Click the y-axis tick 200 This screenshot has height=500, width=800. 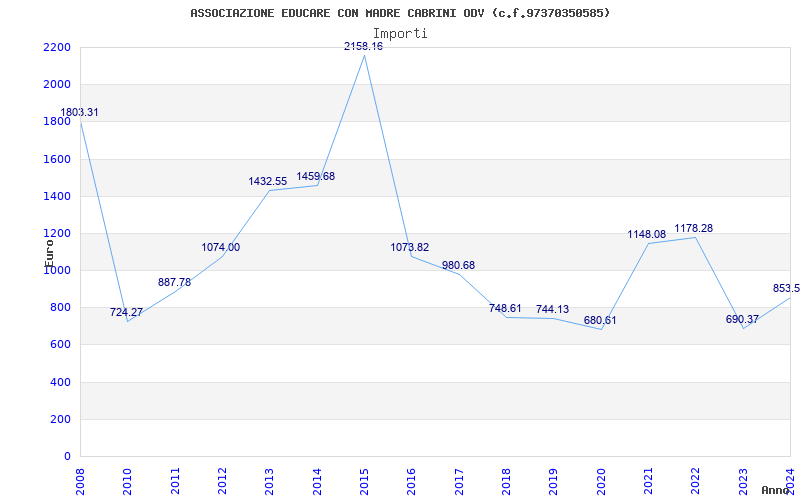click(61, 419)
